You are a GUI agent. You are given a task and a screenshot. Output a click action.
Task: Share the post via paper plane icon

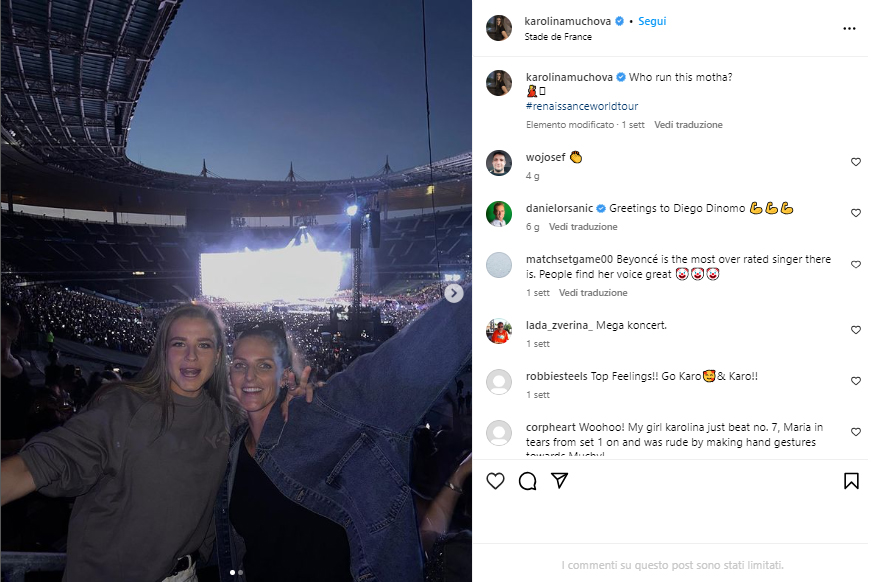(560, 481)
